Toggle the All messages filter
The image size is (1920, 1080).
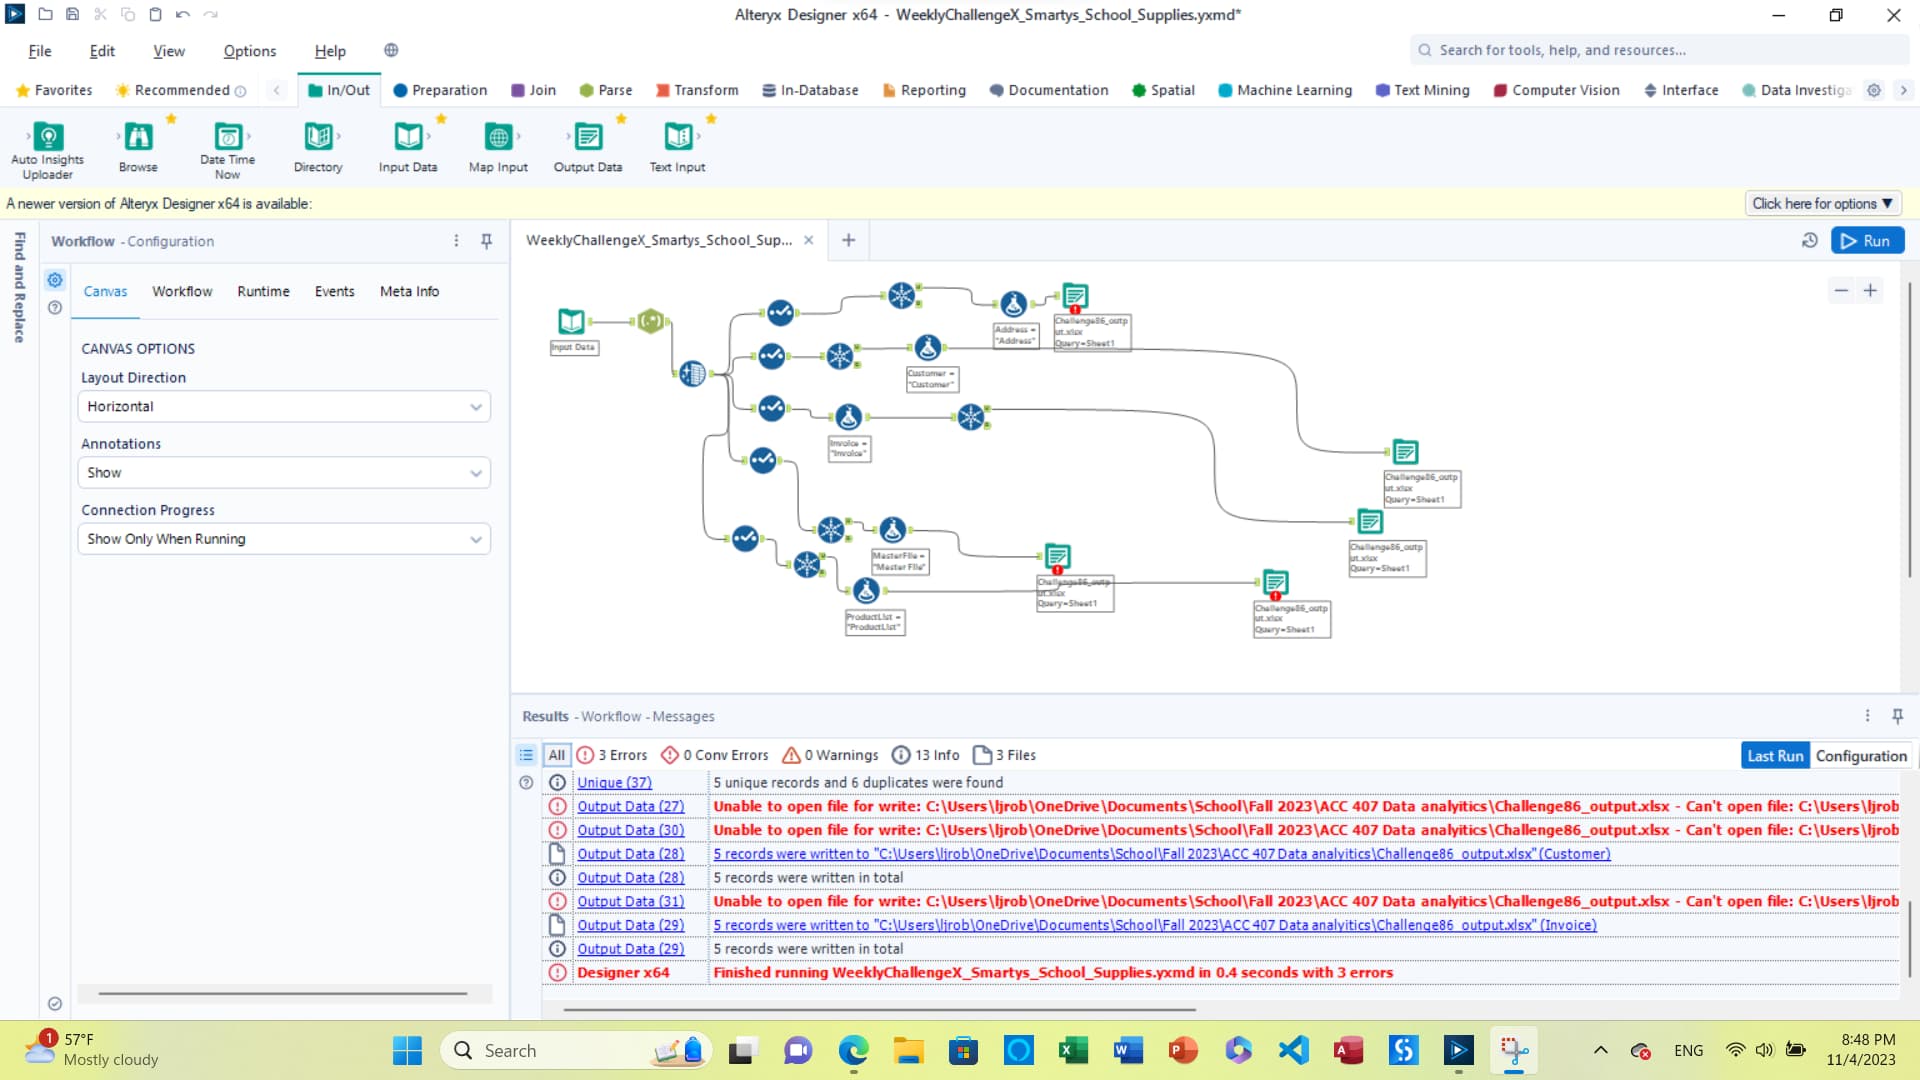(556, 755)
